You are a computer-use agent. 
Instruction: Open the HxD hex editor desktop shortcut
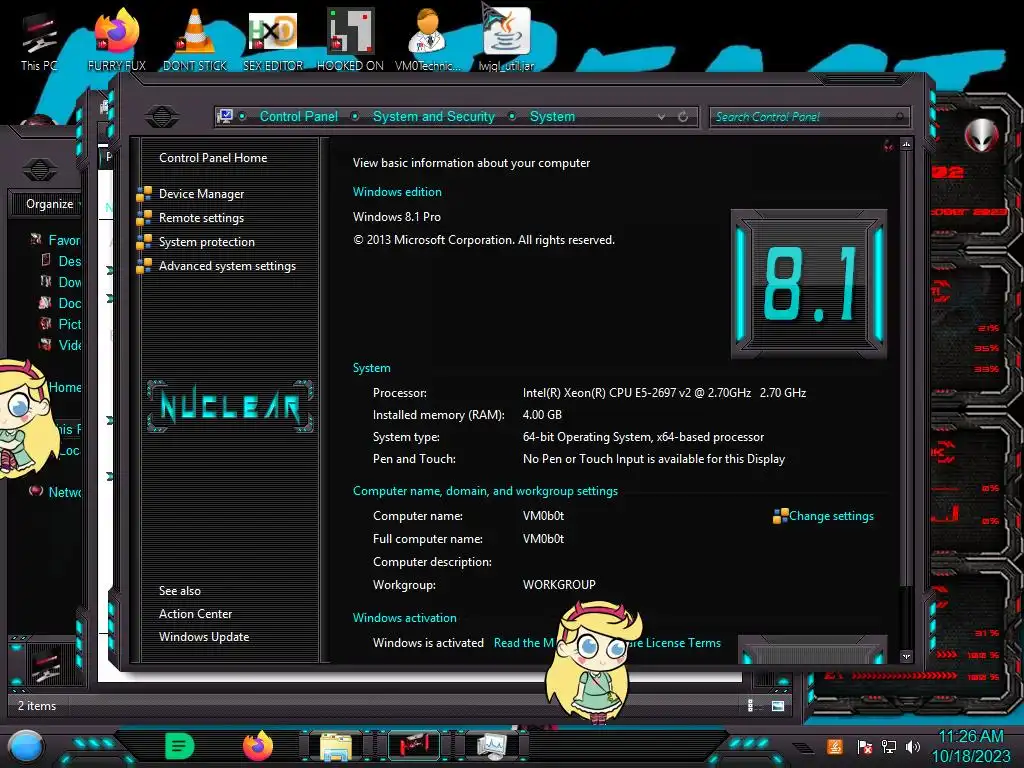click(x=273, y=40)
